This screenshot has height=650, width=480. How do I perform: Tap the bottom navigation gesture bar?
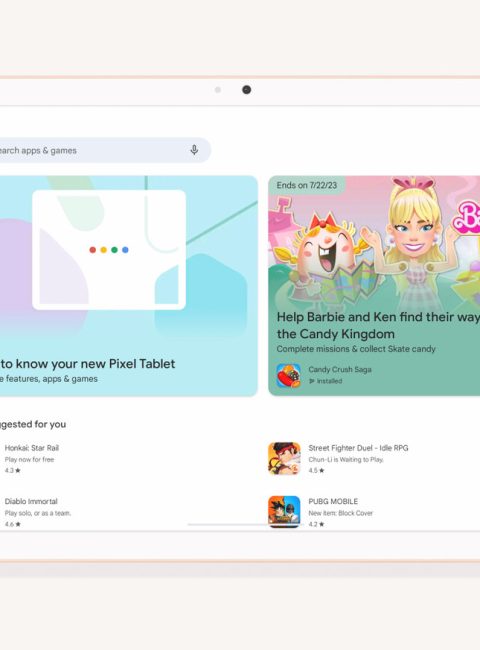245,524
